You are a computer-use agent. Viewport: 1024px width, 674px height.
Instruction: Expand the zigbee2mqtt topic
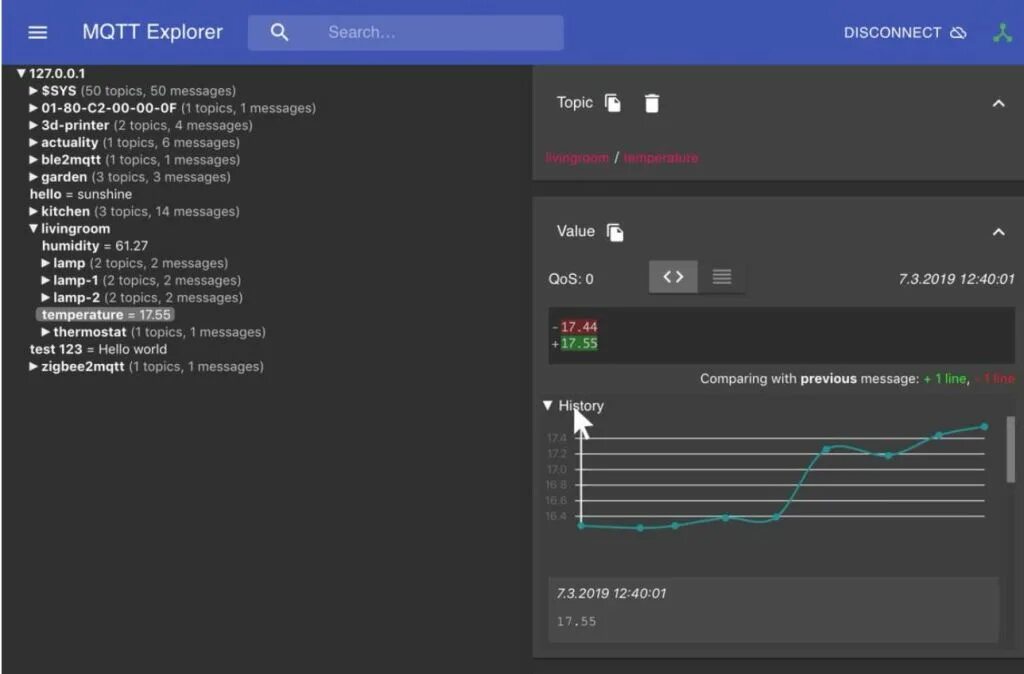pos(33,366)
